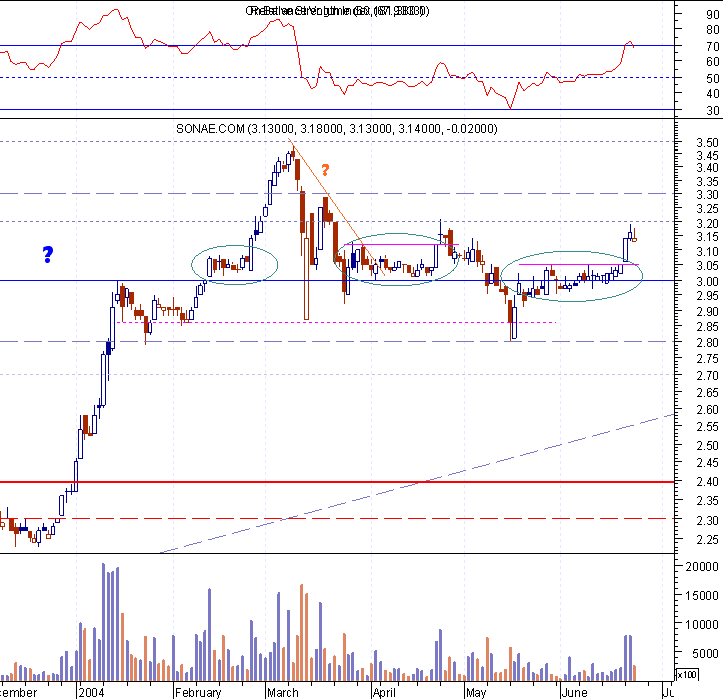Click the 3.50 price axis label

pyautogui.click(x=707, y=142)
